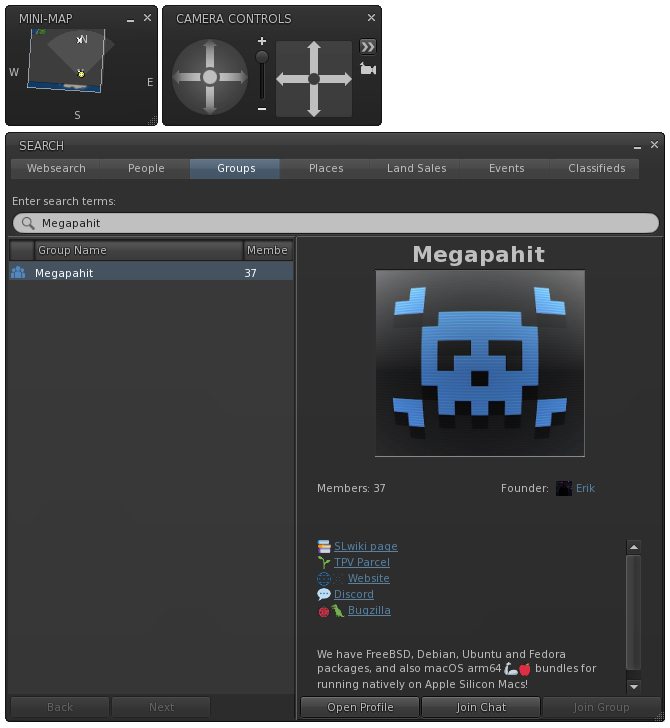
Task: Open the TPV Parcel link
Action: click(362, 562)
